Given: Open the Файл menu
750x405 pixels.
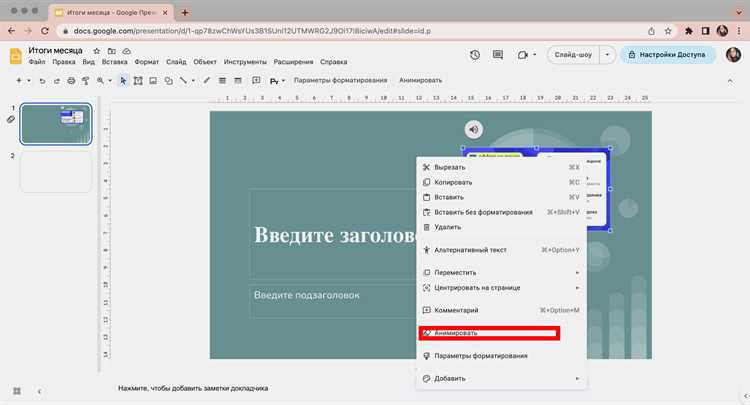Looking at the screenshot, I should click(37, 62).
